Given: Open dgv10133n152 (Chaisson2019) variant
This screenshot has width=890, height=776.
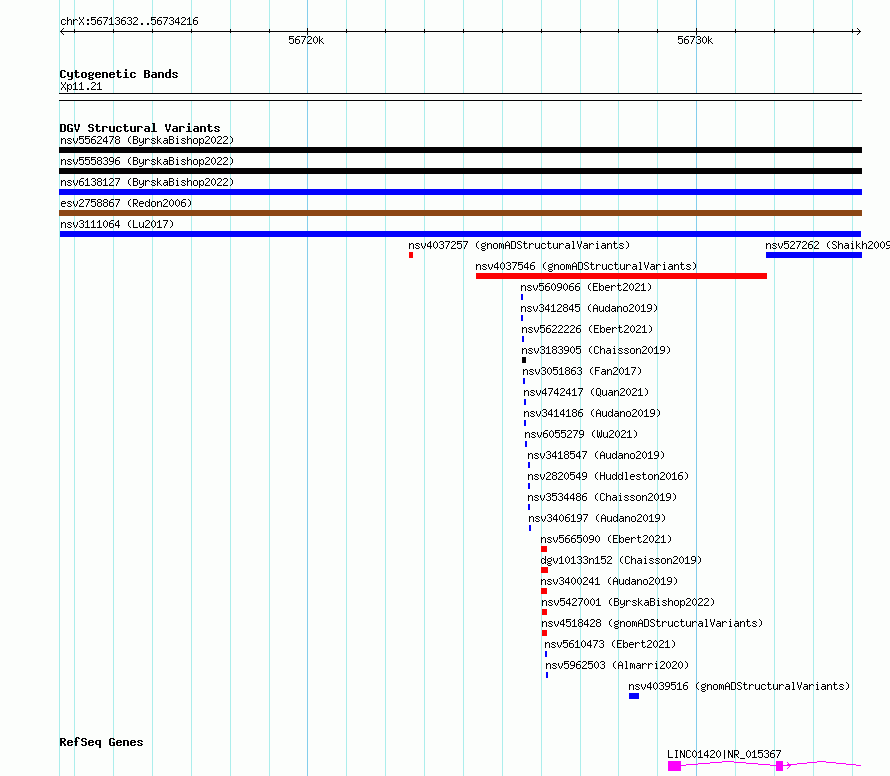Looking at the screenshot, I should [622, 560].
